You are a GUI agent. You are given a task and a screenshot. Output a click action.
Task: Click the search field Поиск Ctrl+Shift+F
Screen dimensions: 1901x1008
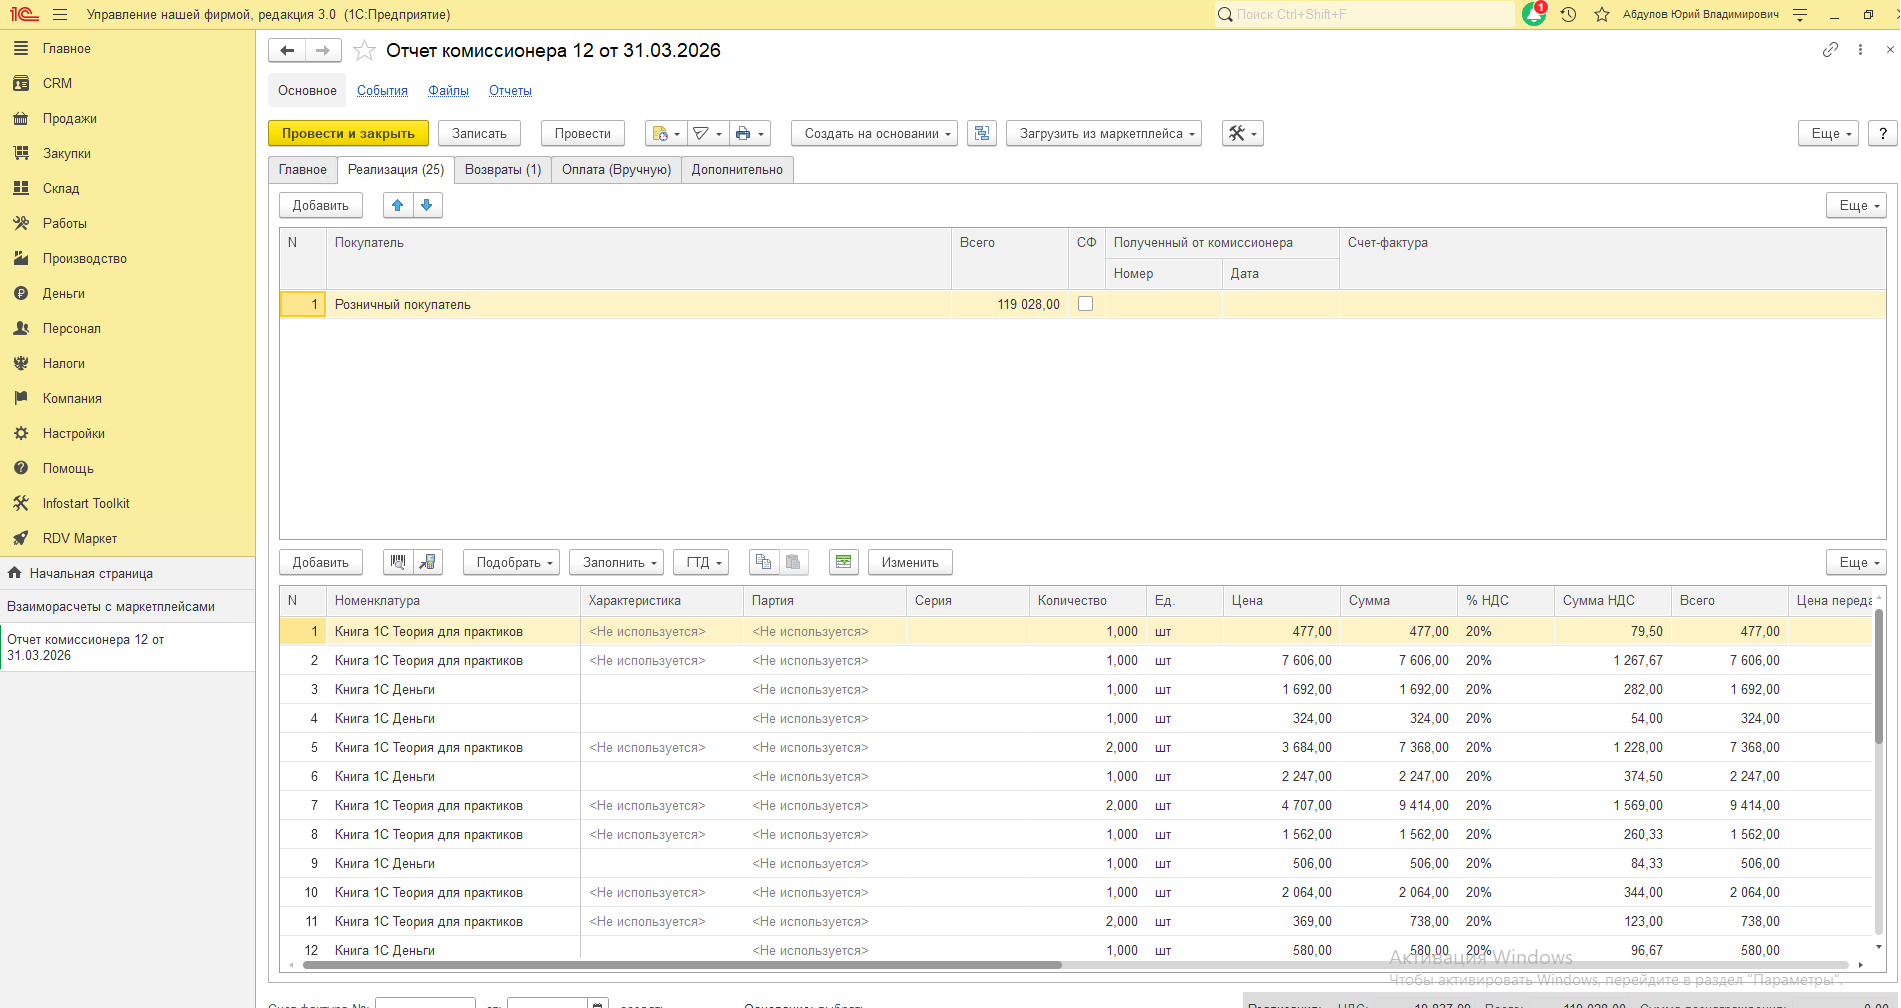[1365, 15]
